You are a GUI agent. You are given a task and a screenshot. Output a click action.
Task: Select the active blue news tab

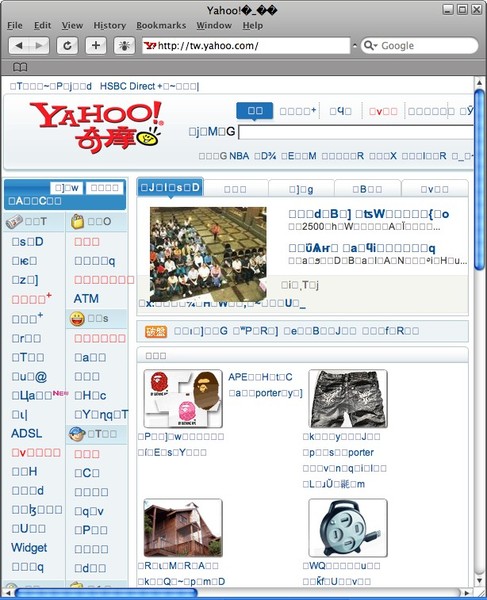click(x=170, y=188)
